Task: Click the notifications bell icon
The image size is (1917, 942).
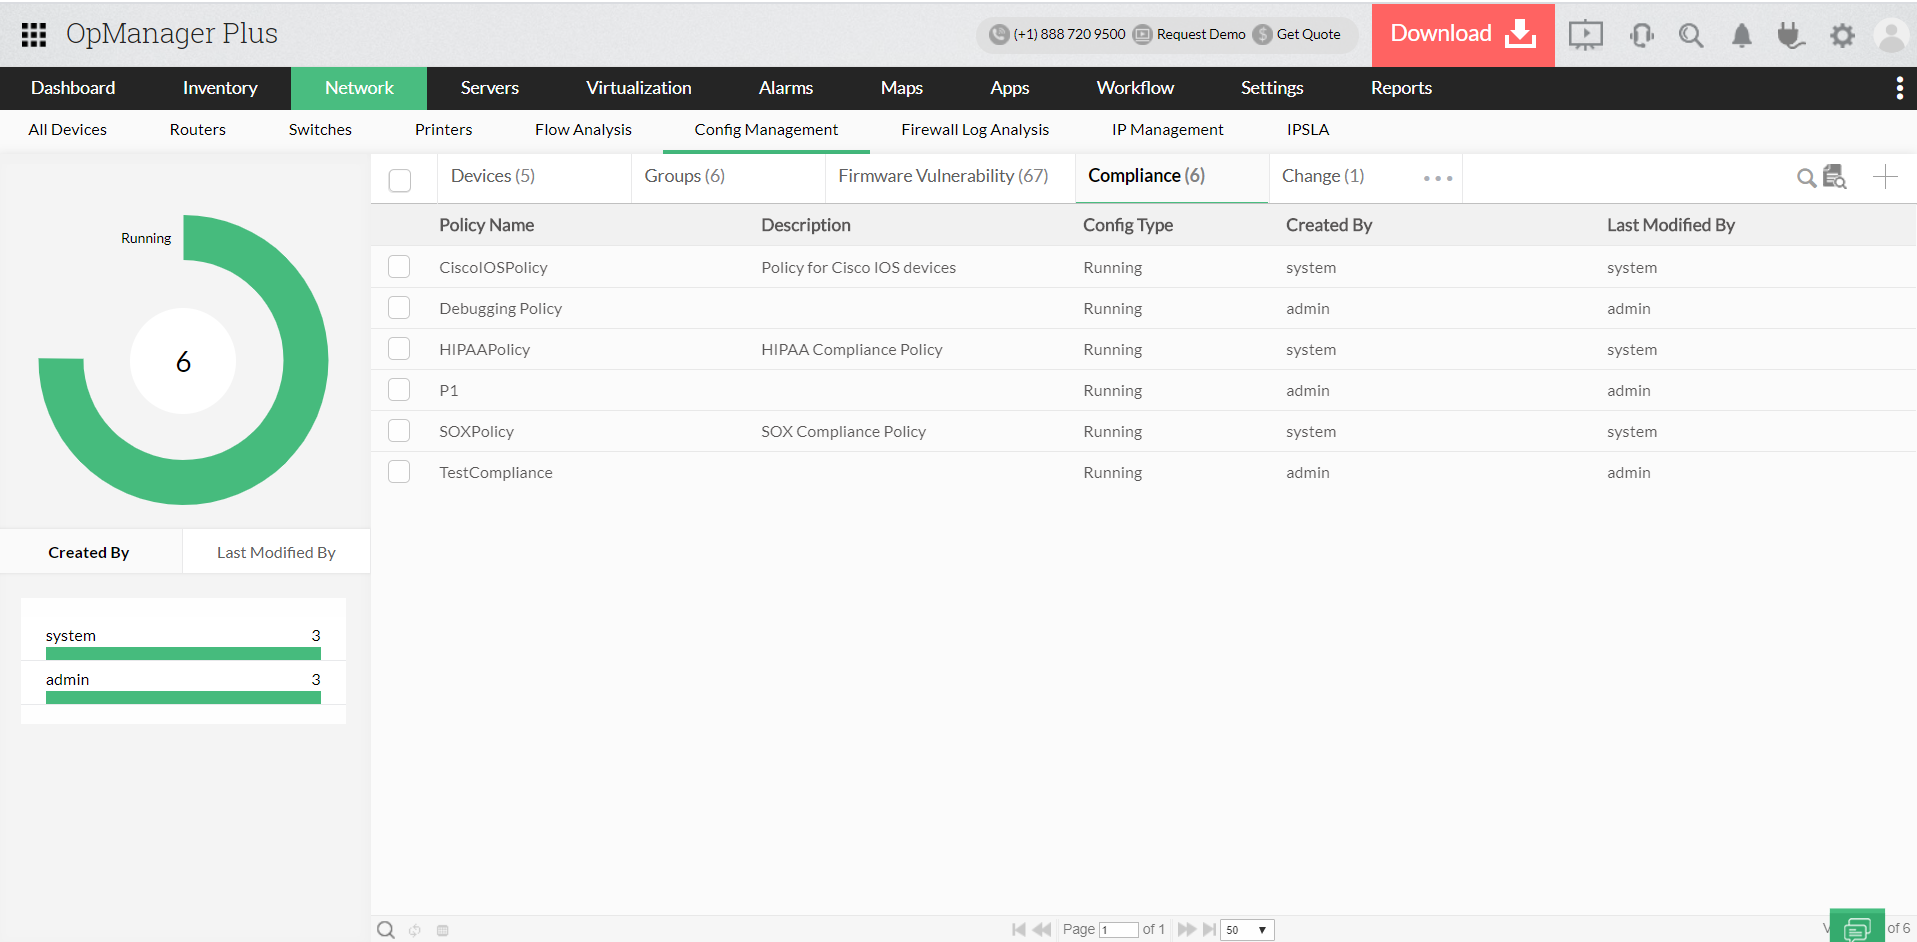Action: point(1741,35)
